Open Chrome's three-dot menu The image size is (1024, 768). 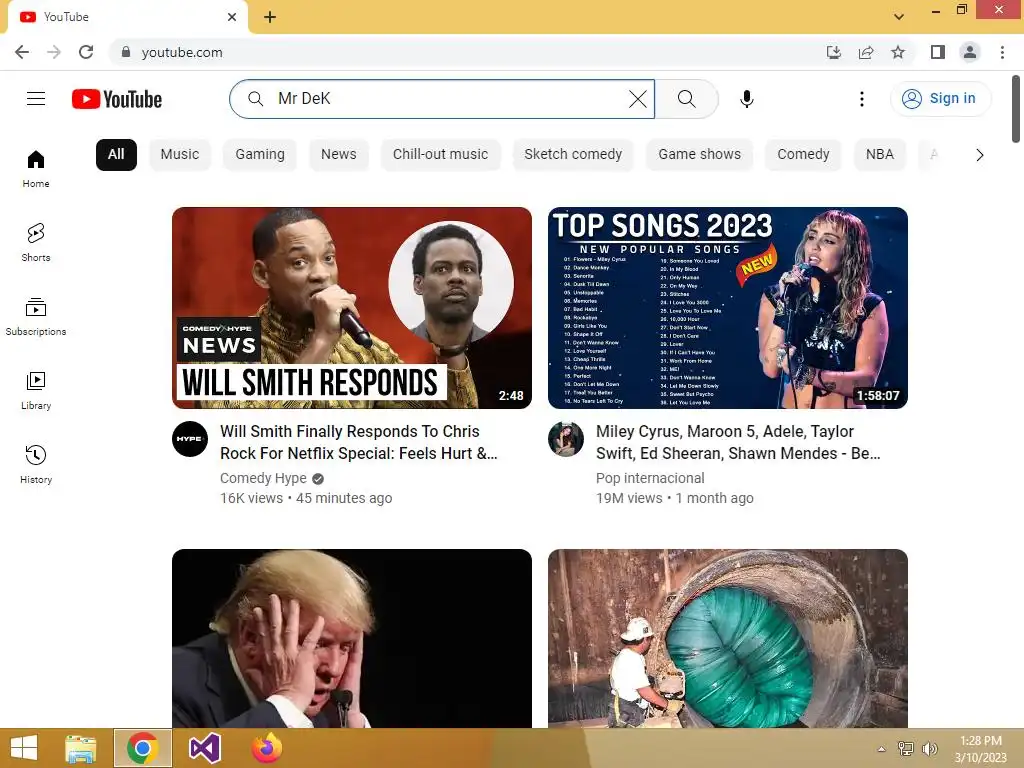coord(1002,52)
